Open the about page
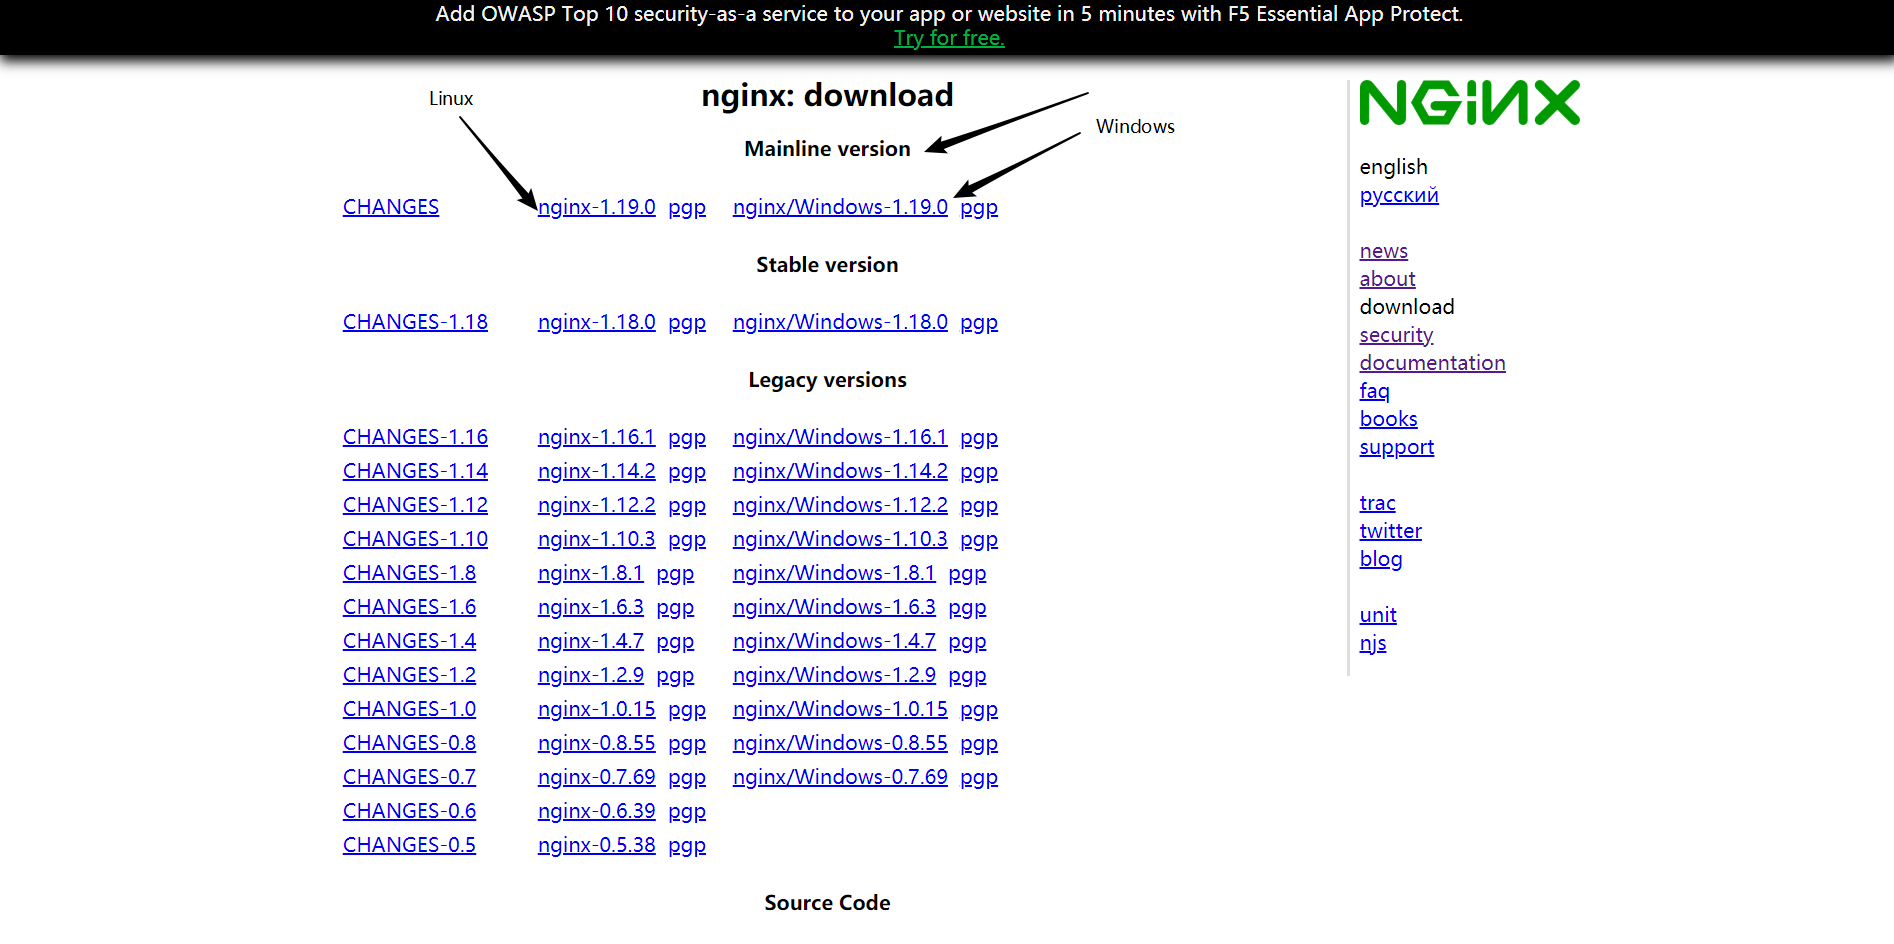The image size is (1894, 944). pos(1387,278)
